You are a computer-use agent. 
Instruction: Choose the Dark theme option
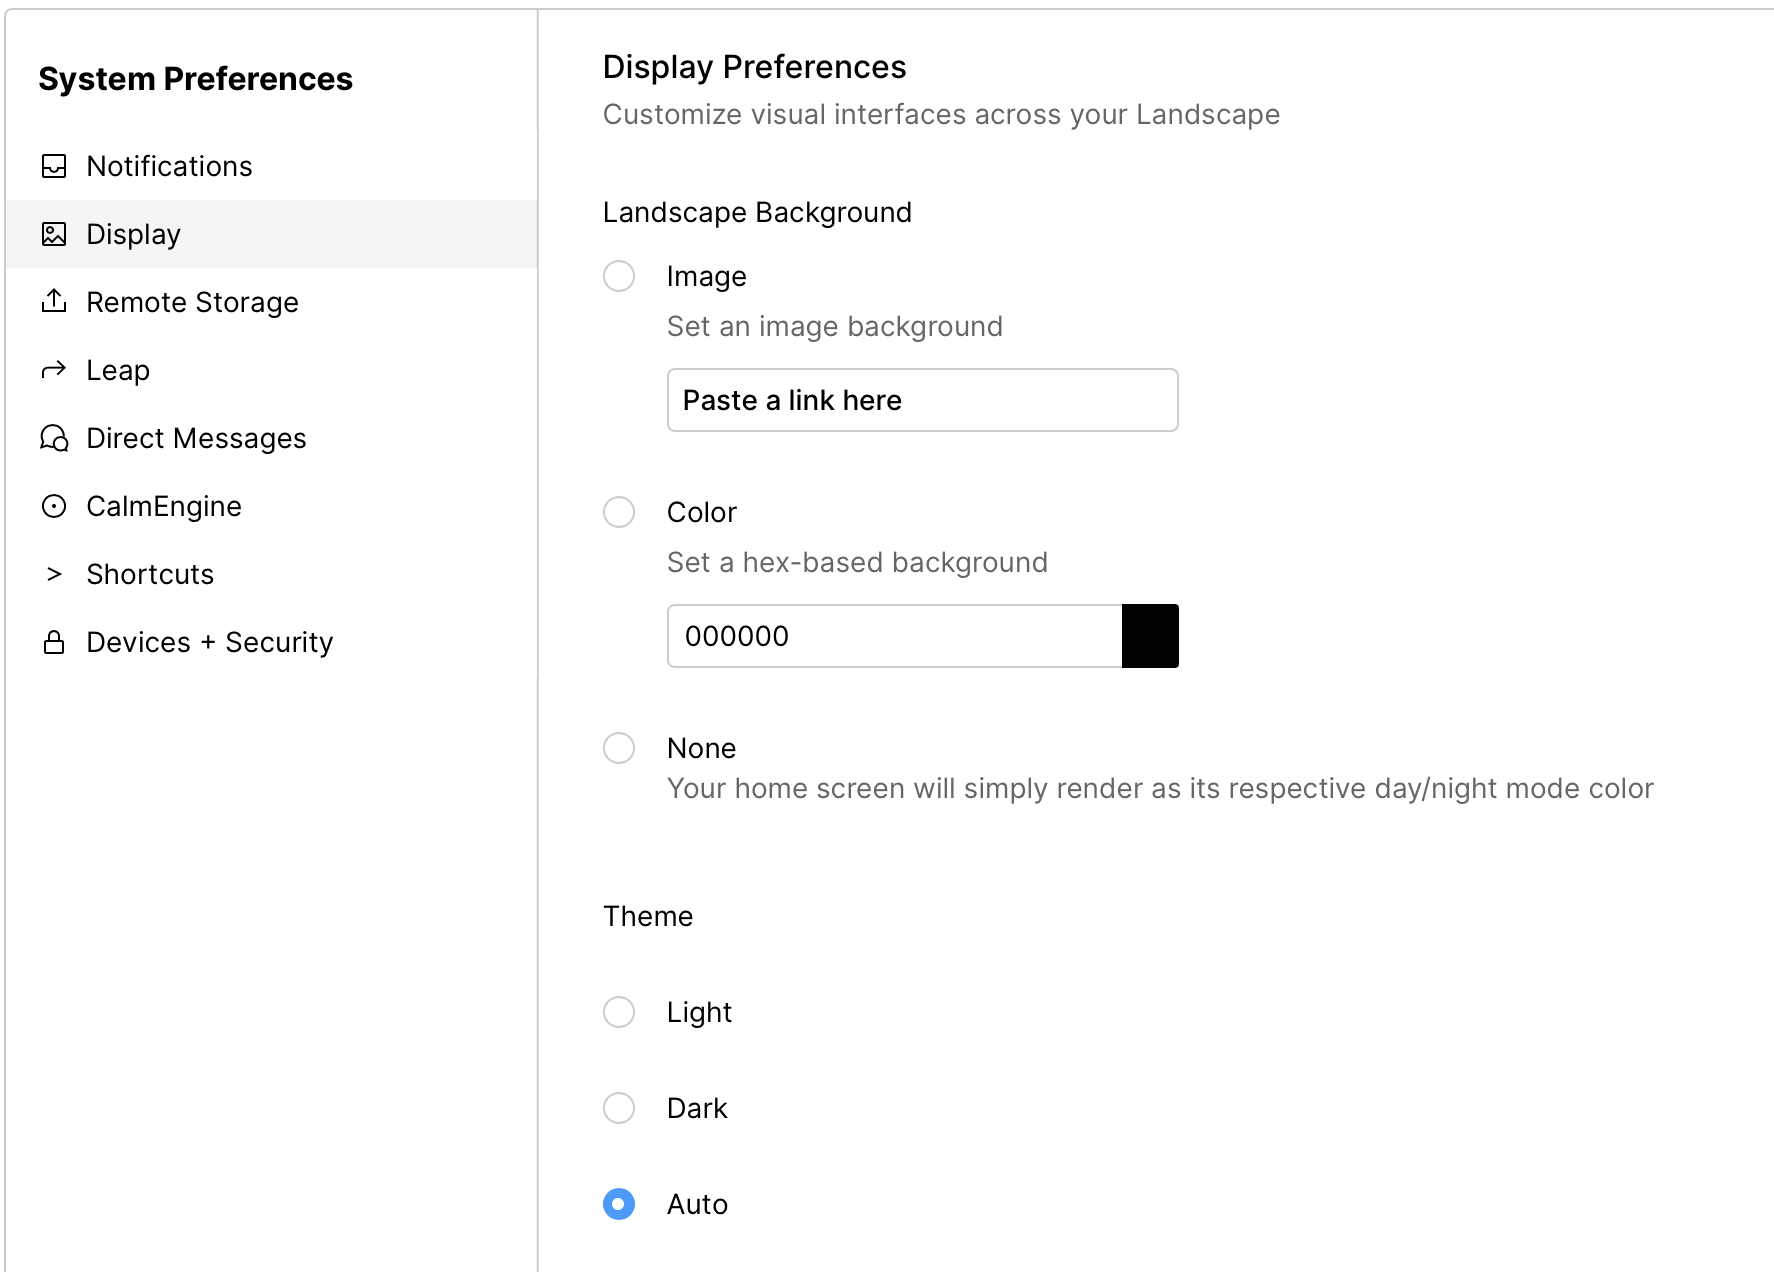(x=619, y=1108)
